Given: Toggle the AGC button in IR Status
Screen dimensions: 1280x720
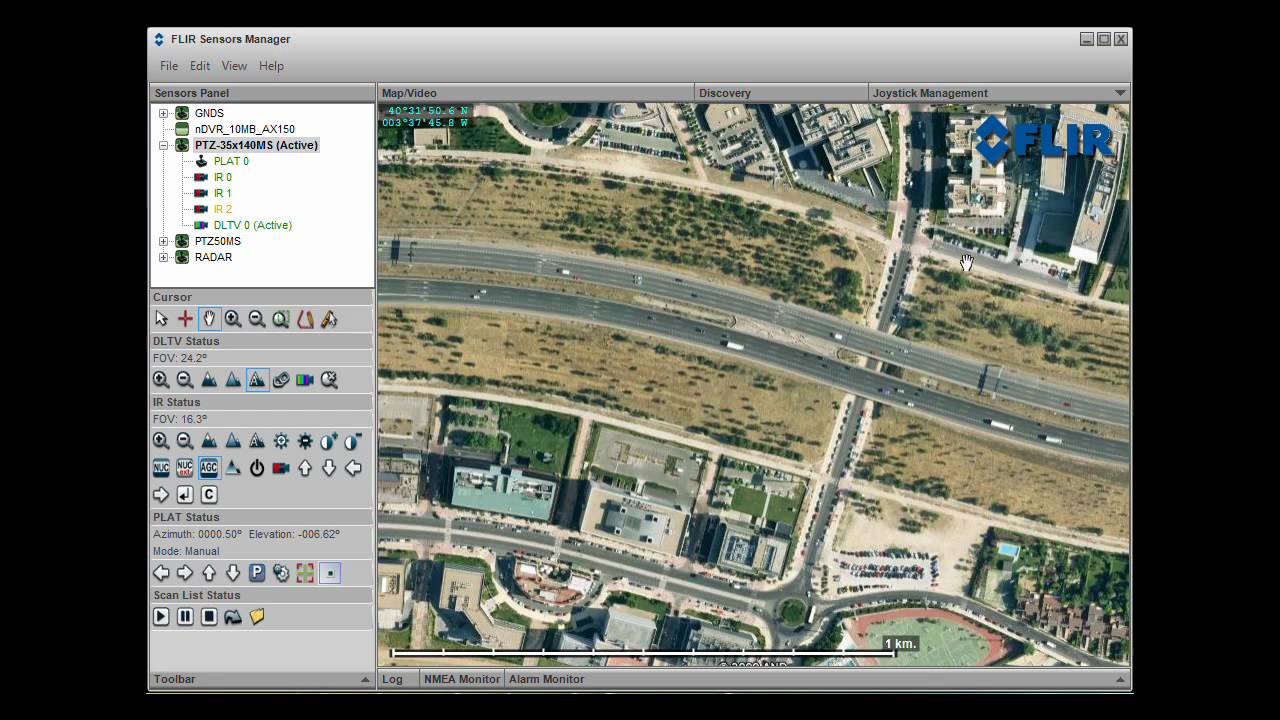Looking at the screenshot, I should 209,468.
